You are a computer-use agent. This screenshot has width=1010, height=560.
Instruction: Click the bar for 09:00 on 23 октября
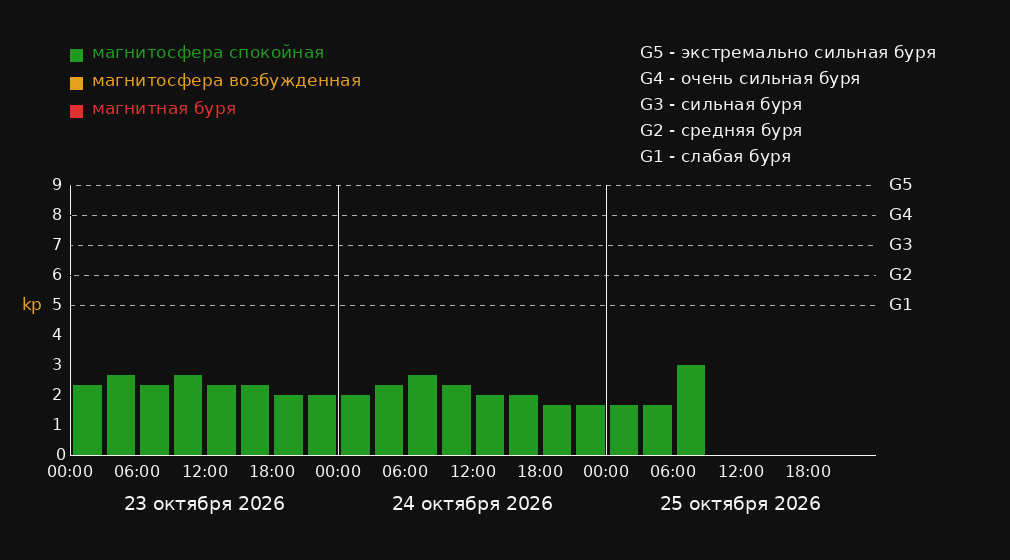pyautogui.click(x=188, y=415)
